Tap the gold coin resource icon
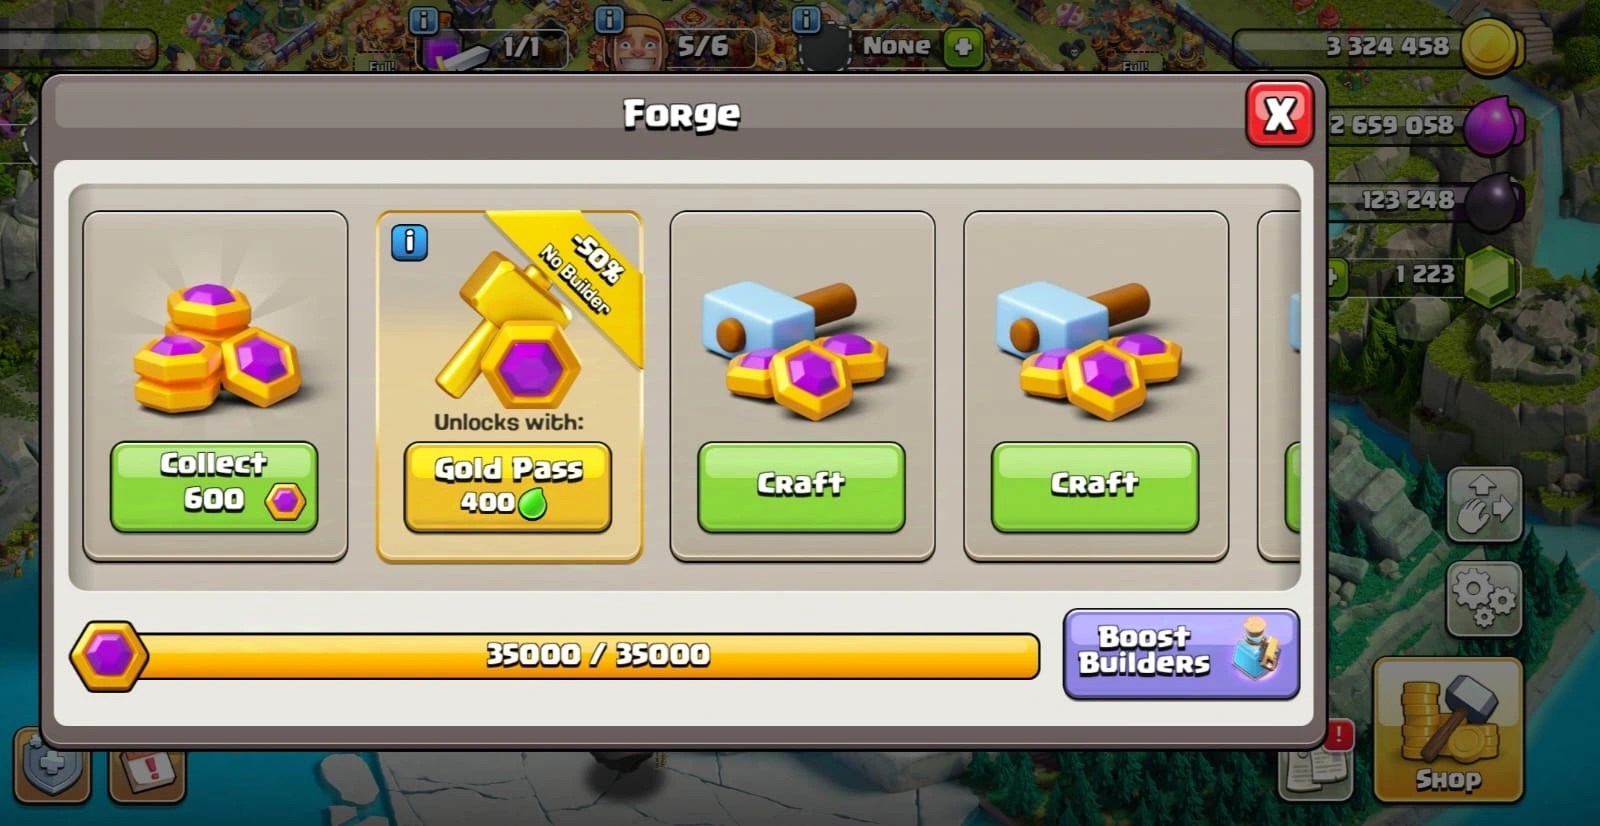Viewport: 1600px width, 826px height. pyautogui.click(x=1491, y=47)
